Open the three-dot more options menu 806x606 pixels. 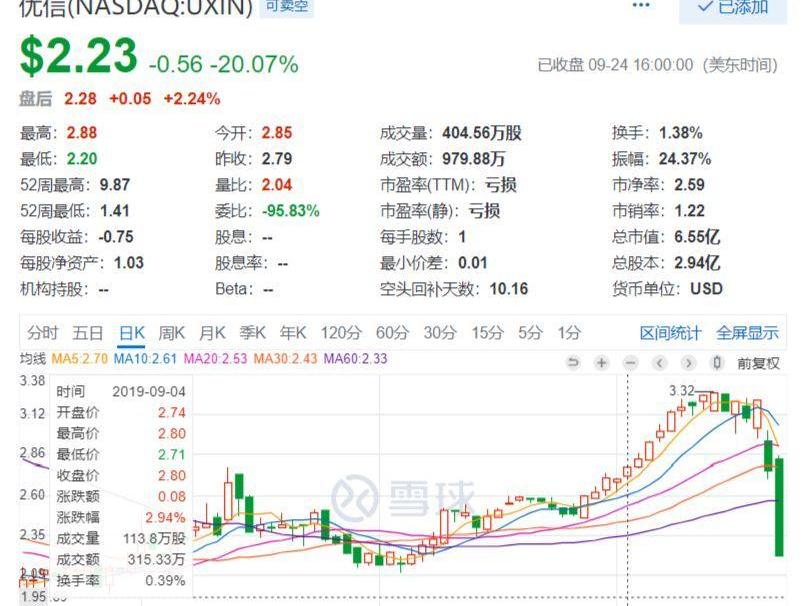point(640,5)
